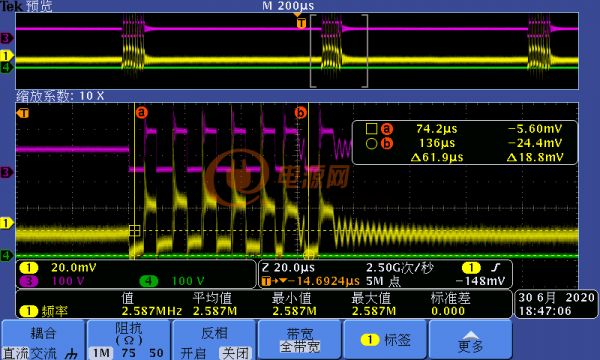Click cursor b marker on zoomed waveform

click(x=301, y=113)
